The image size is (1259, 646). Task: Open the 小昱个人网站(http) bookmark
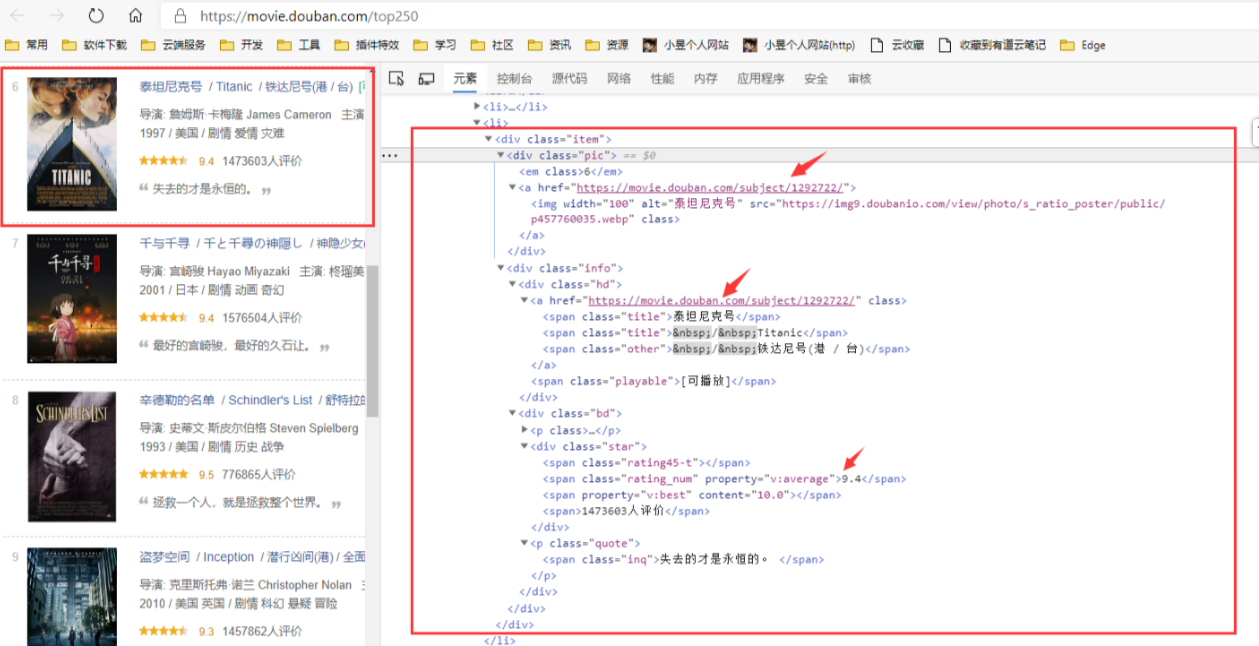click(800, 45)
